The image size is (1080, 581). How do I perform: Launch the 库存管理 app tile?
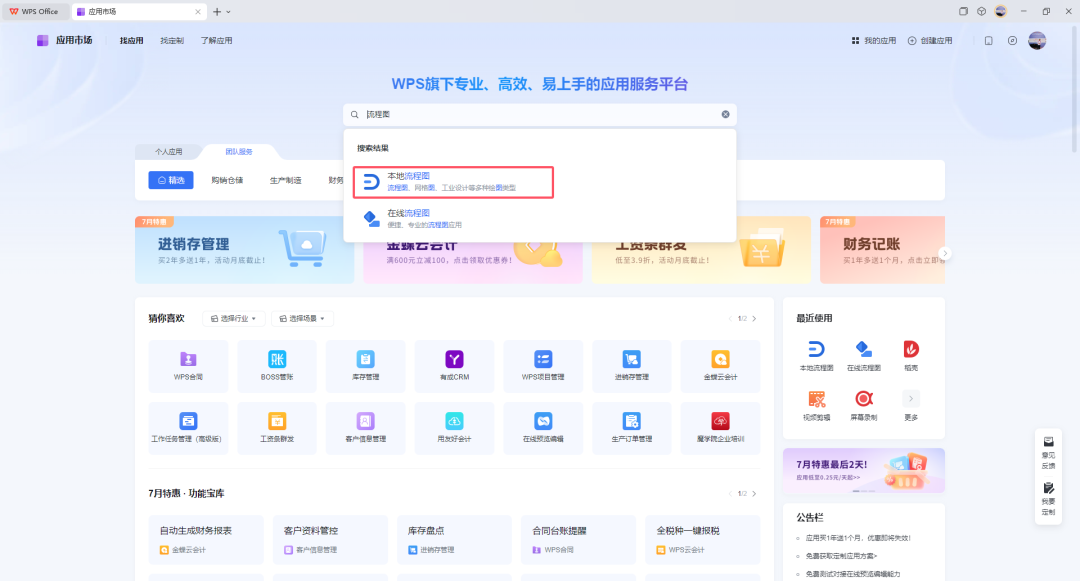[366, 366]
